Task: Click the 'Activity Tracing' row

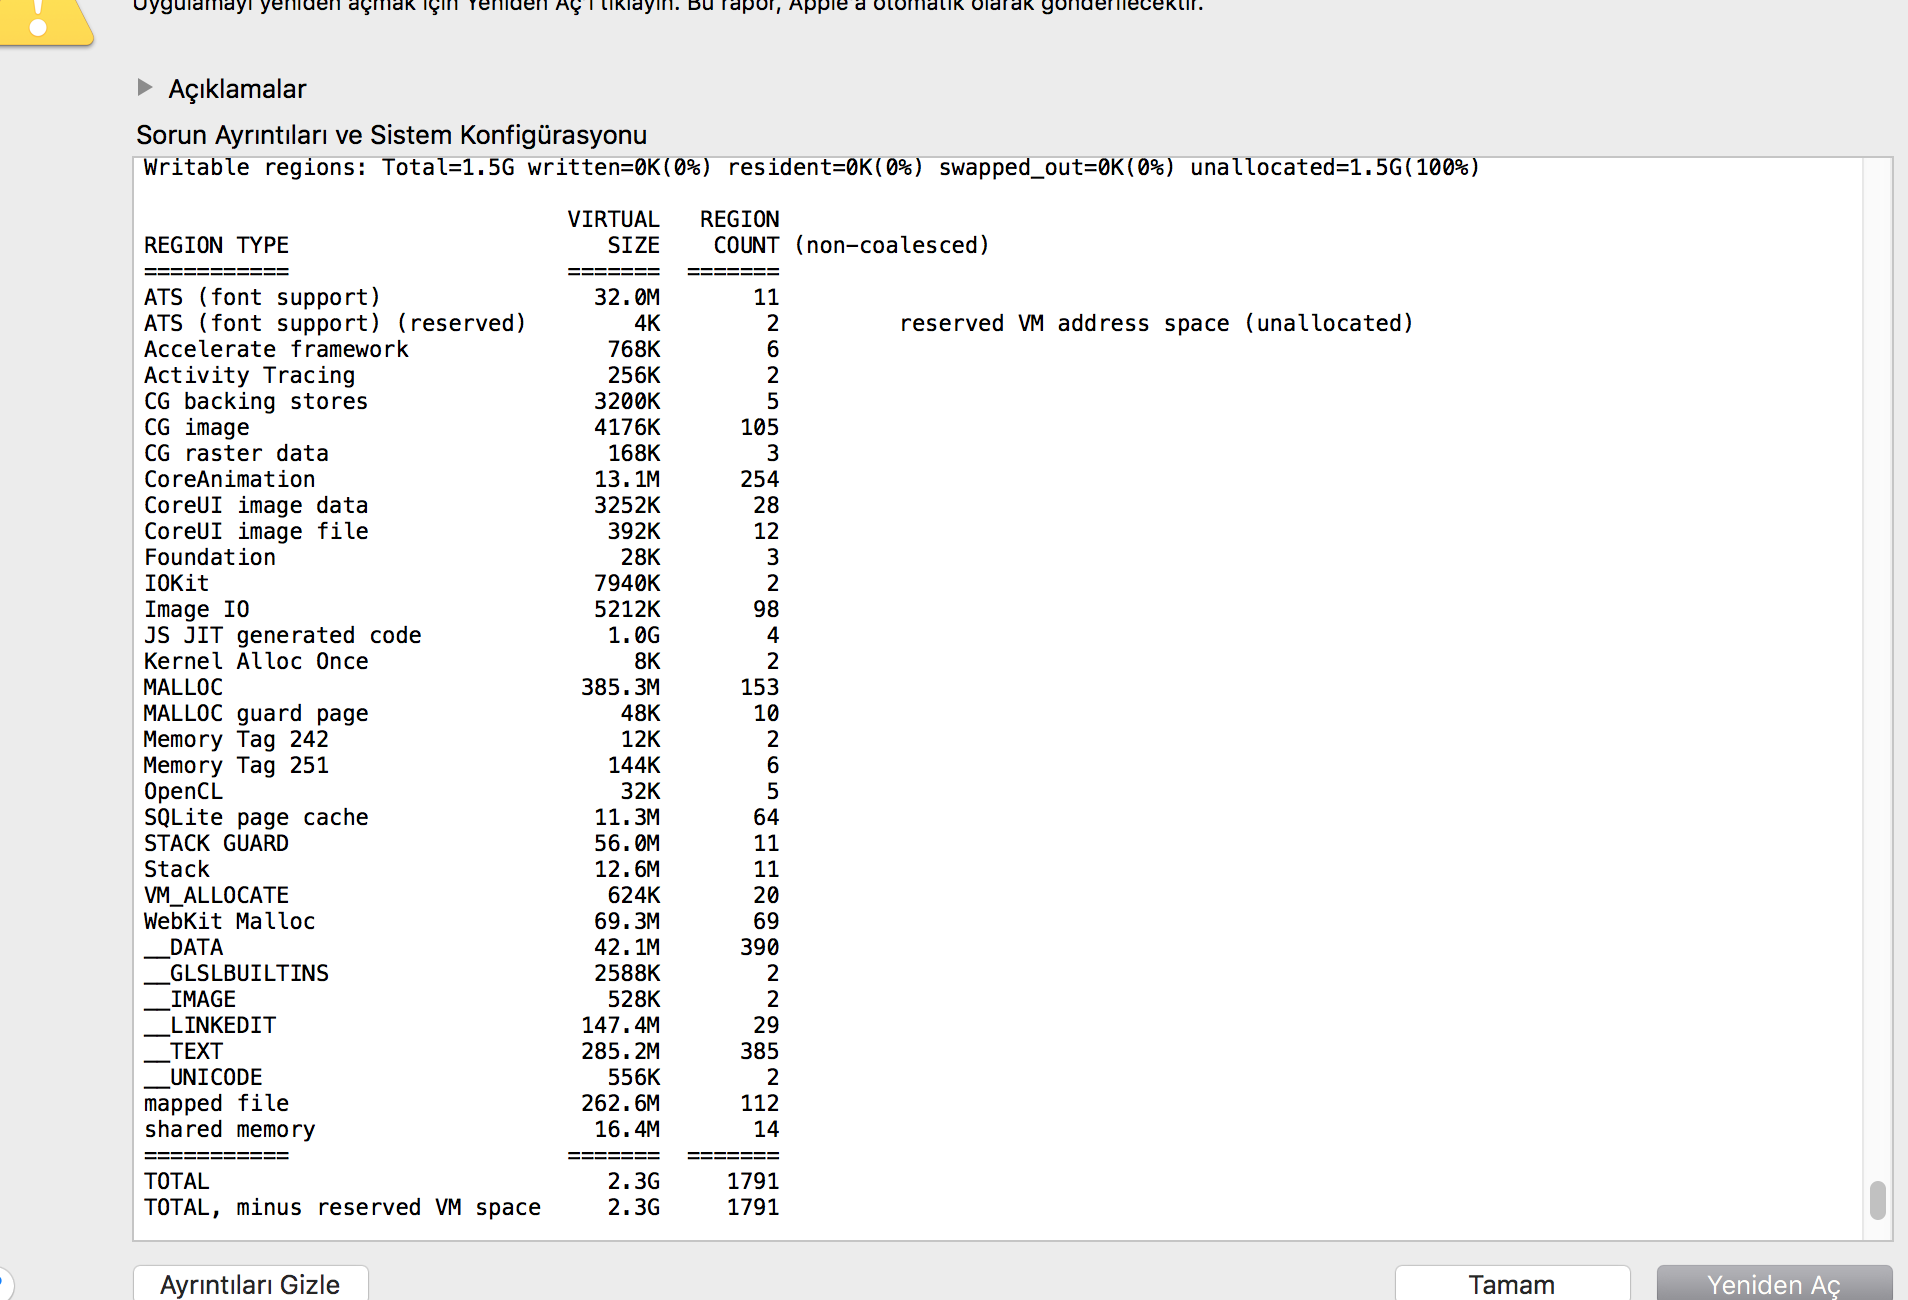Action: coord(461,375)
